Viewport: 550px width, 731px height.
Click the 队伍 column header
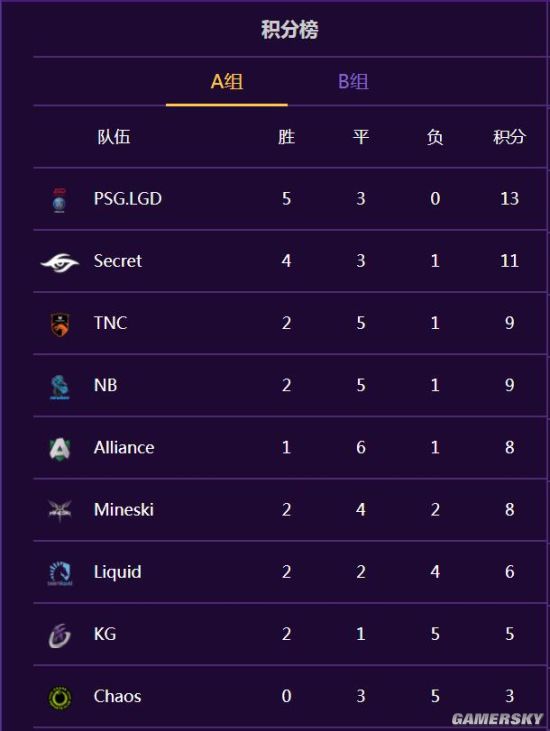point(114,137)
